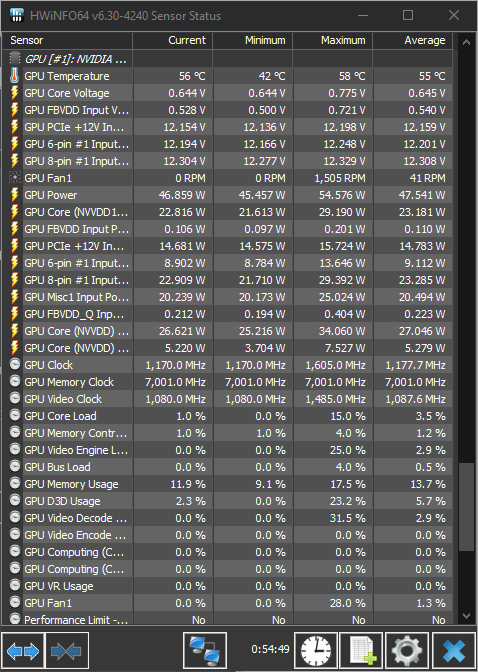Click the GPU Temperature thermometer icon
Image resolution: width=478 pixels, height=672 pixels.
click(15, 76)
